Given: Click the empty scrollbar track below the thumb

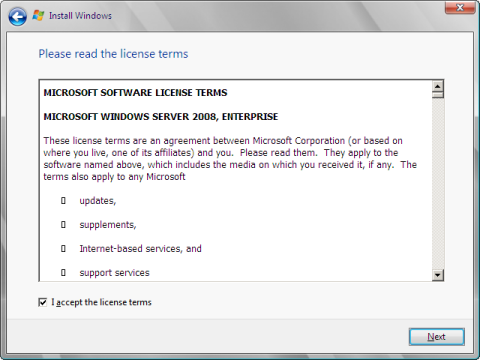Looking at the screenshot, I should (438, 184).
